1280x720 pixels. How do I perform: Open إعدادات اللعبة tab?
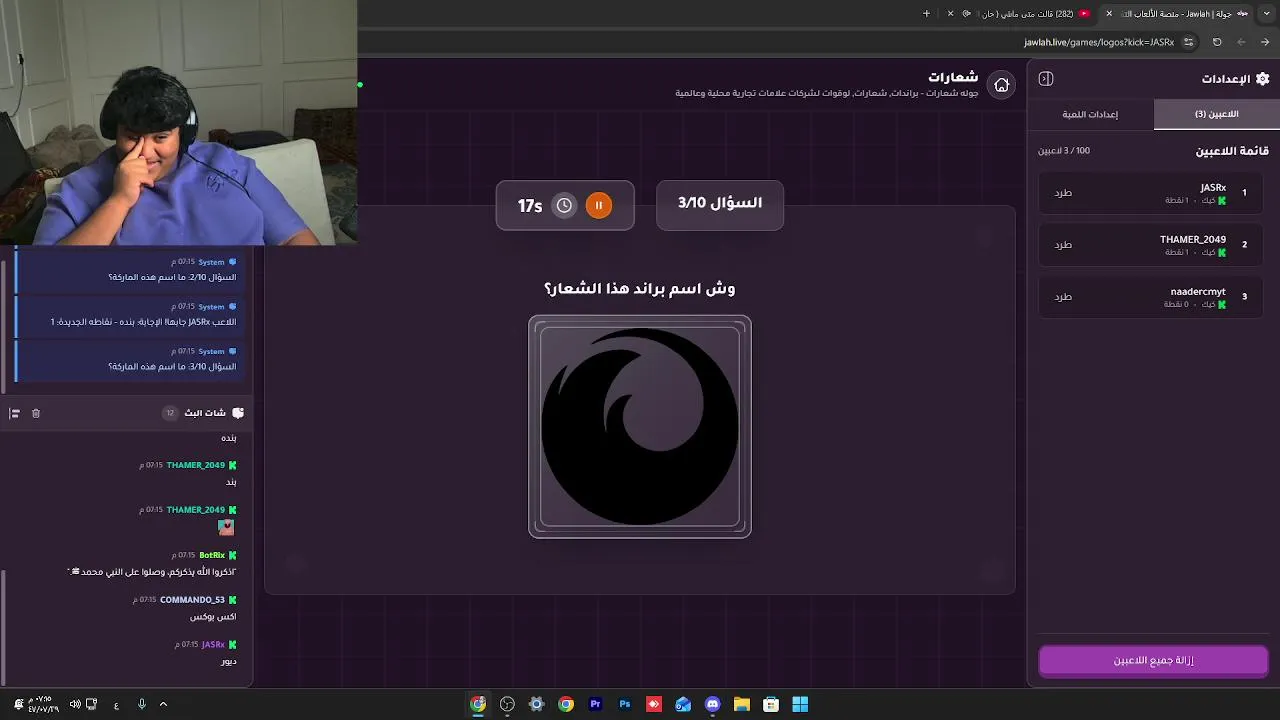pos(1090,114)
